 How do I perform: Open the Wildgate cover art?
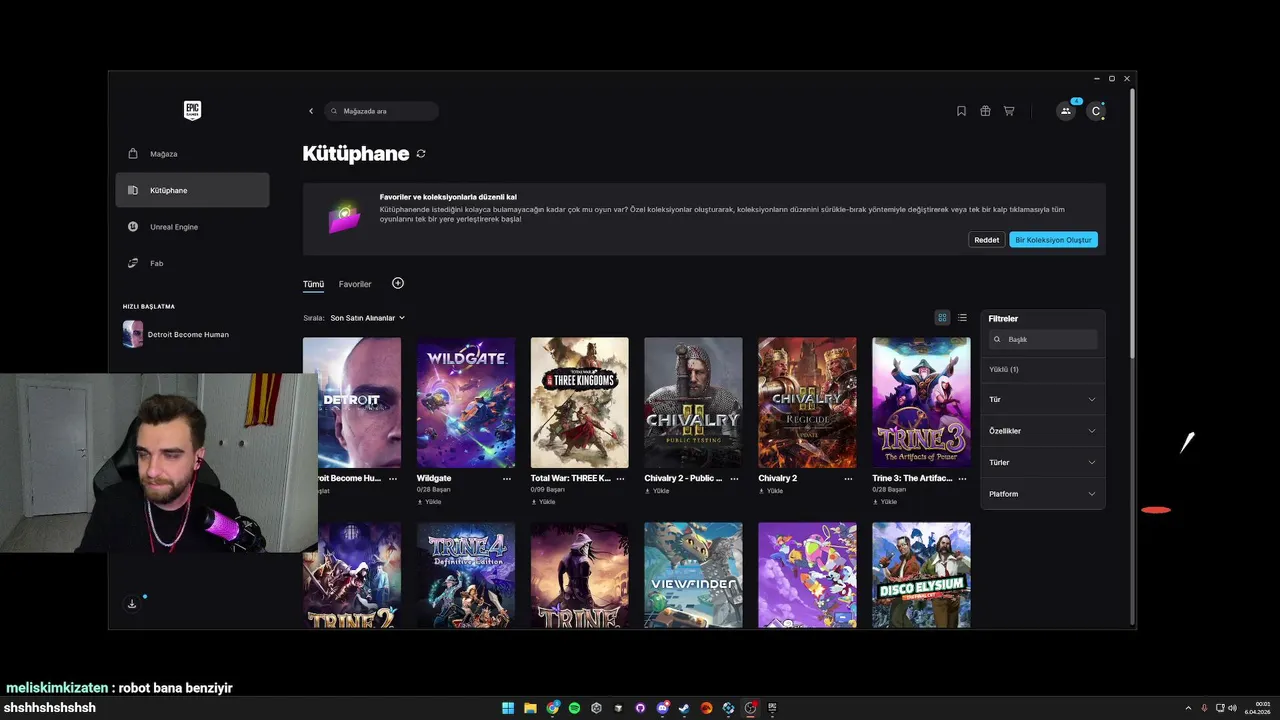click(x=466, y=402)
